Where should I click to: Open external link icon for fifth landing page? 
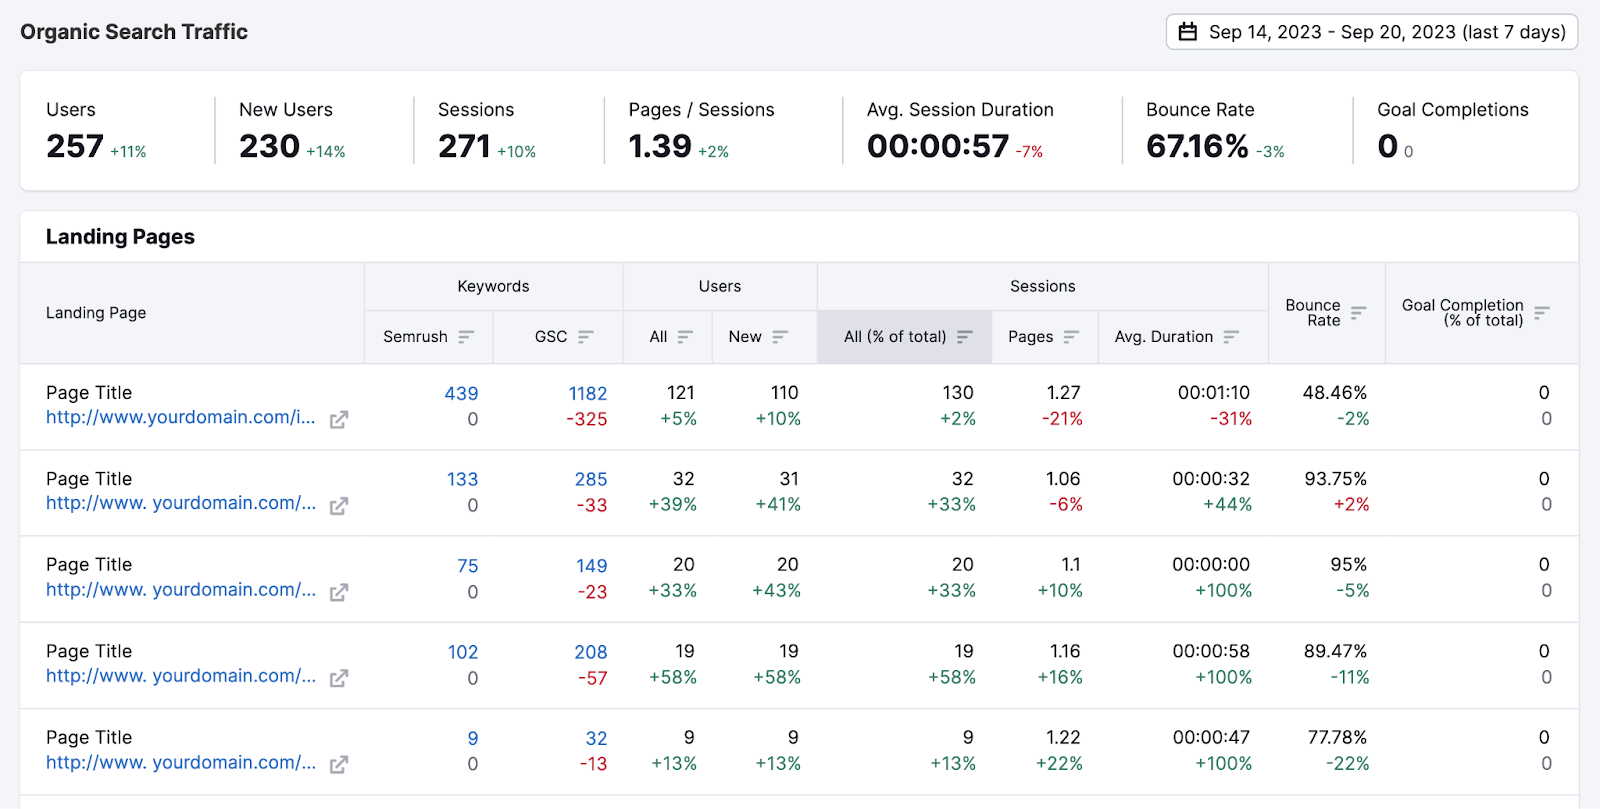pyautogui.click(x=339, y=765)
